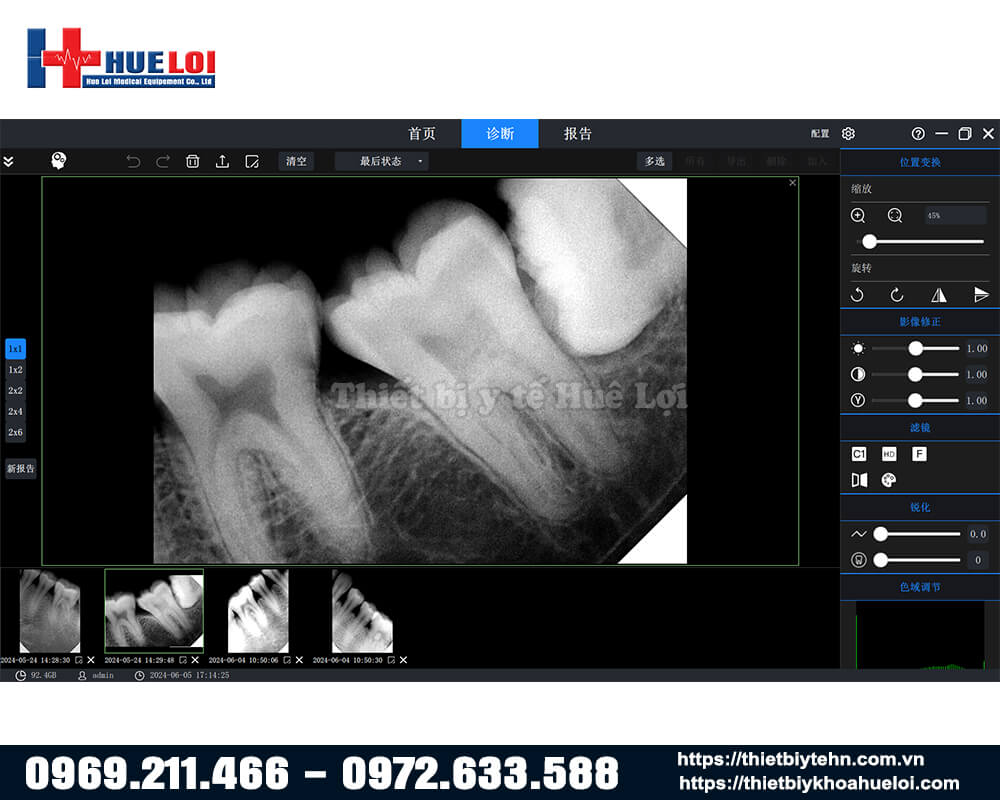Expand the left panel double chevron
Viewport: 1000px width, 800px height.
(8, 161)
